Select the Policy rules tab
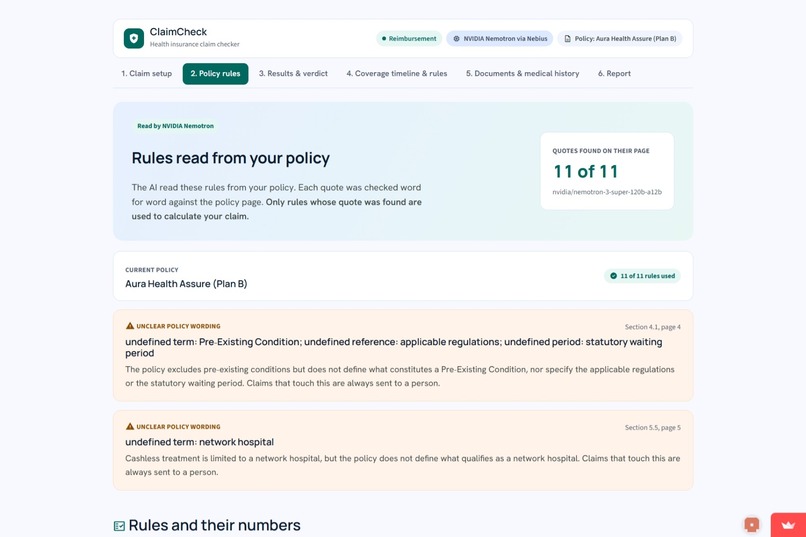The height and width of the screenshot is (537, 806). 215,73
